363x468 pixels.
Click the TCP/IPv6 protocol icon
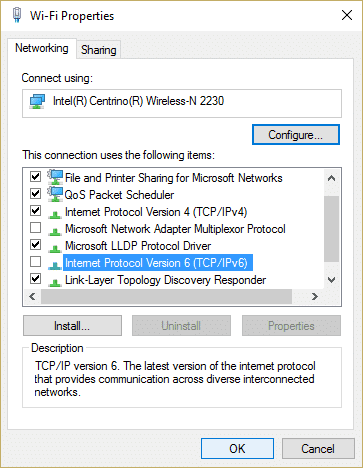tap(54, 264)
